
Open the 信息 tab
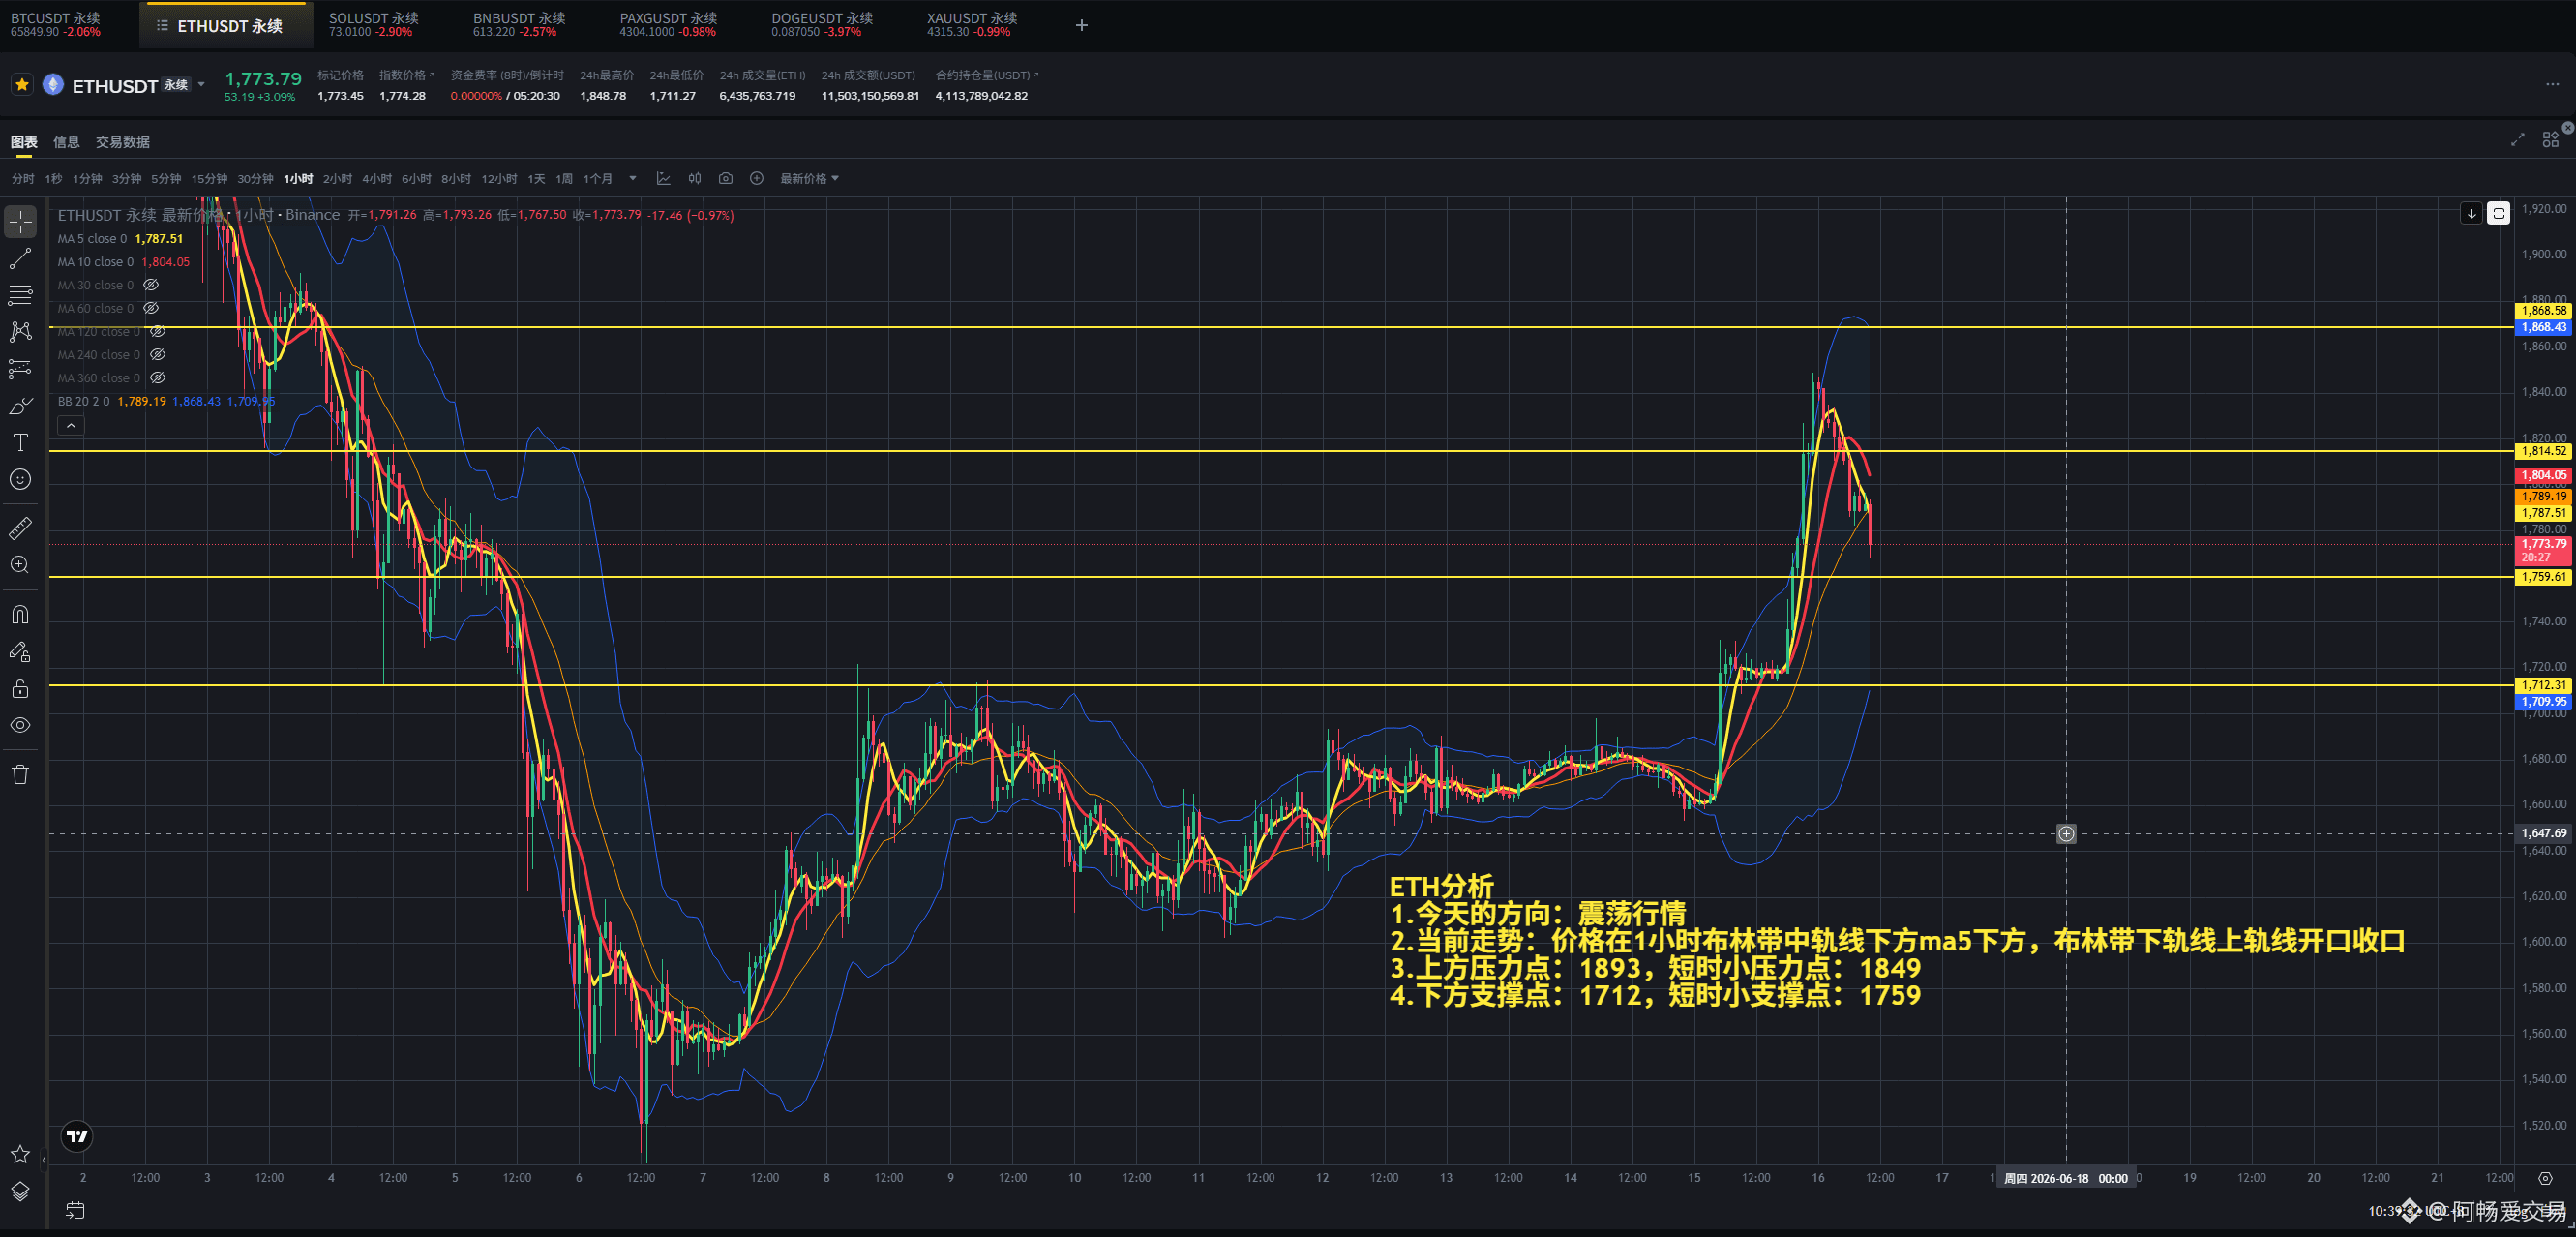coord(66,142)
